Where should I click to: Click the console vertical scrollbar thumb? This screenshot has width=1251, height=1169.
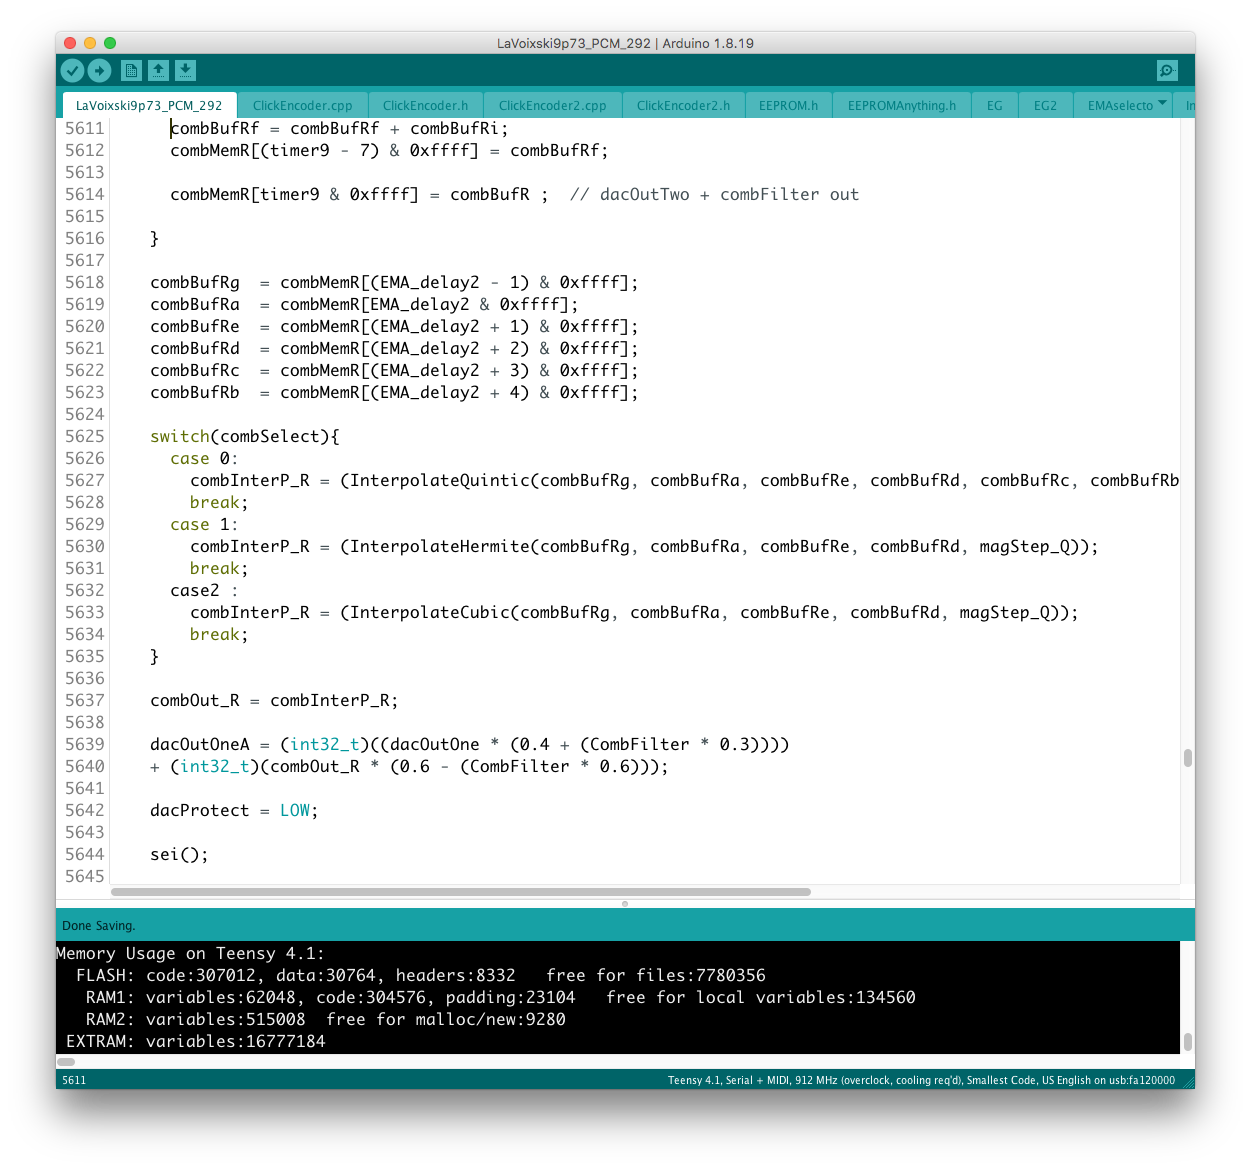[1187, 1041]
